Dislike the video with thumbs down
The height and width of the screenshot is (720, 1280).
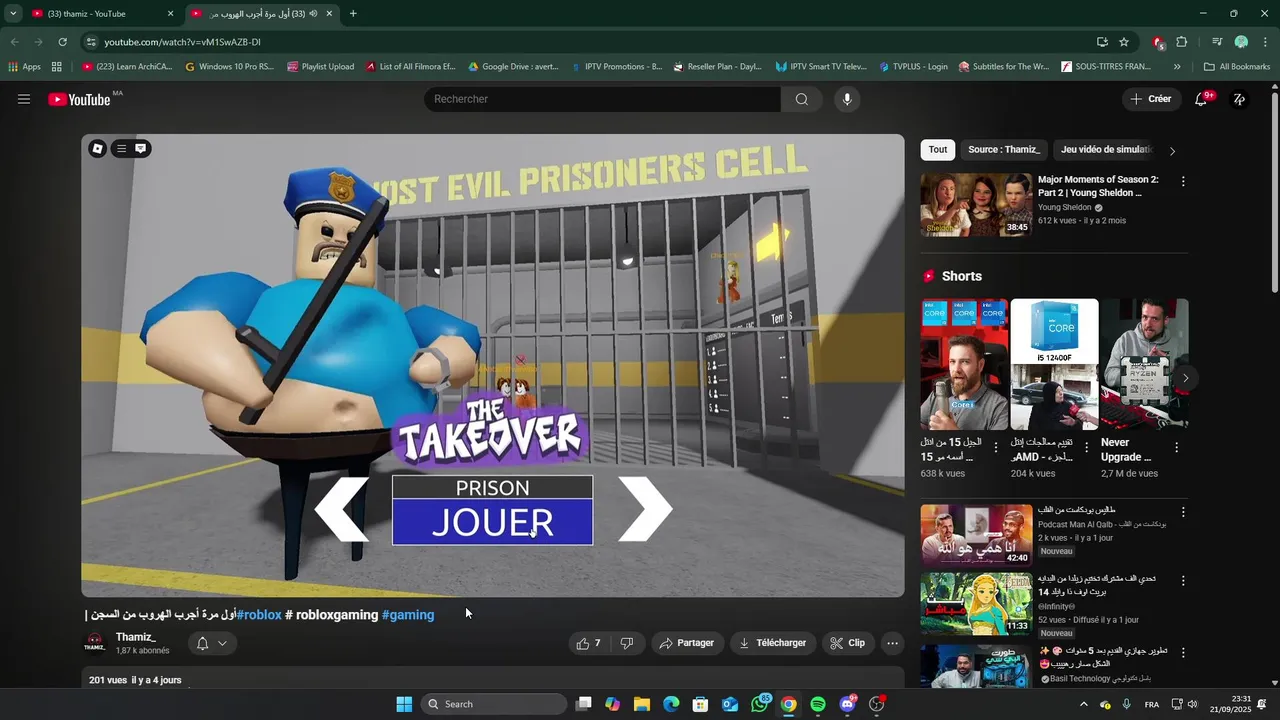click(x=627, y=643)
